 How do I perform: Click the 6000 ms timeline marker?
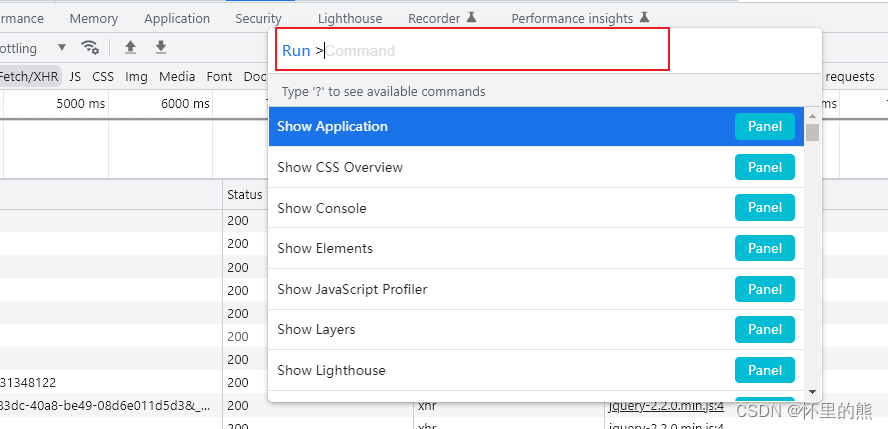[185, 104]
